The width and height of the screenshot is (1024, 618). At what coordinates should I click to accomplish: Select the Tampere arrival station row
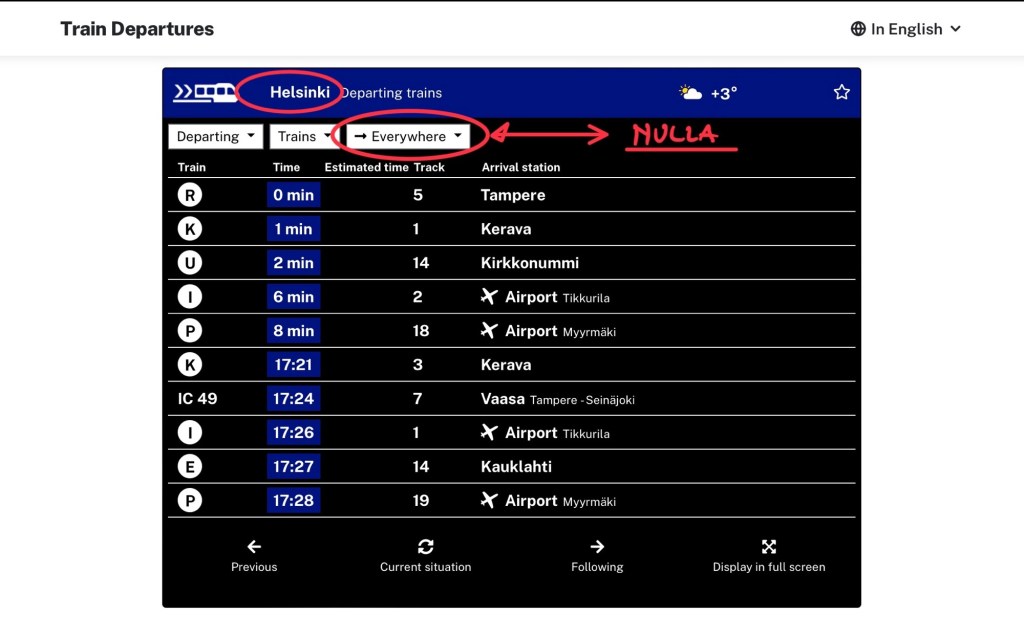click(513, 195)
